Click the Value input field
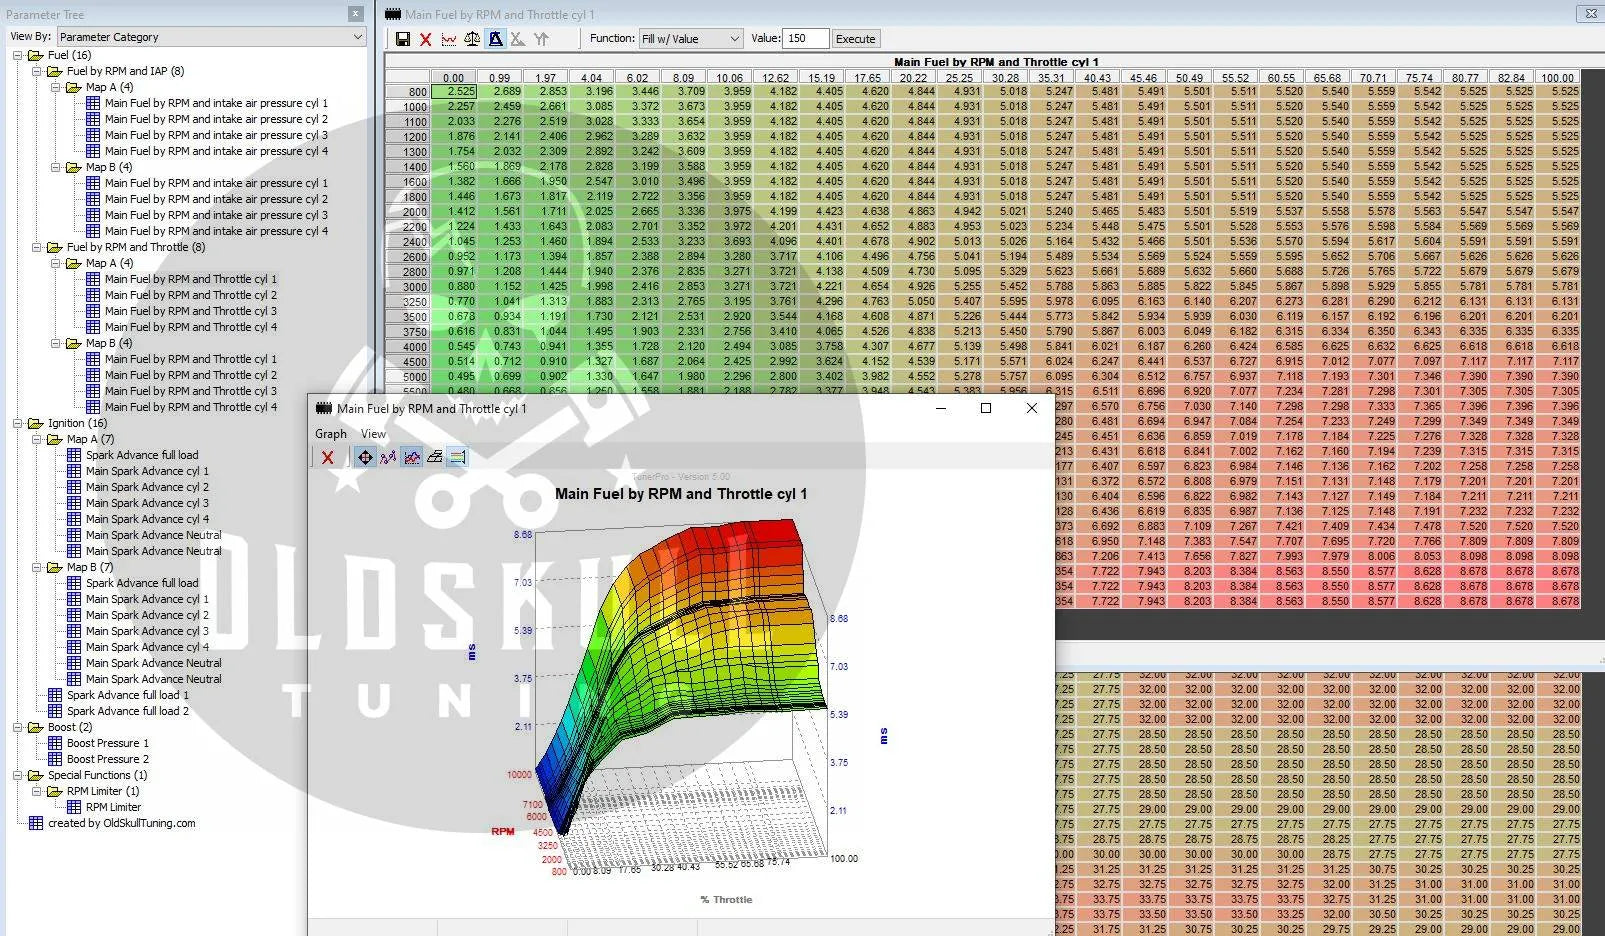 click(x=805, y=39)
